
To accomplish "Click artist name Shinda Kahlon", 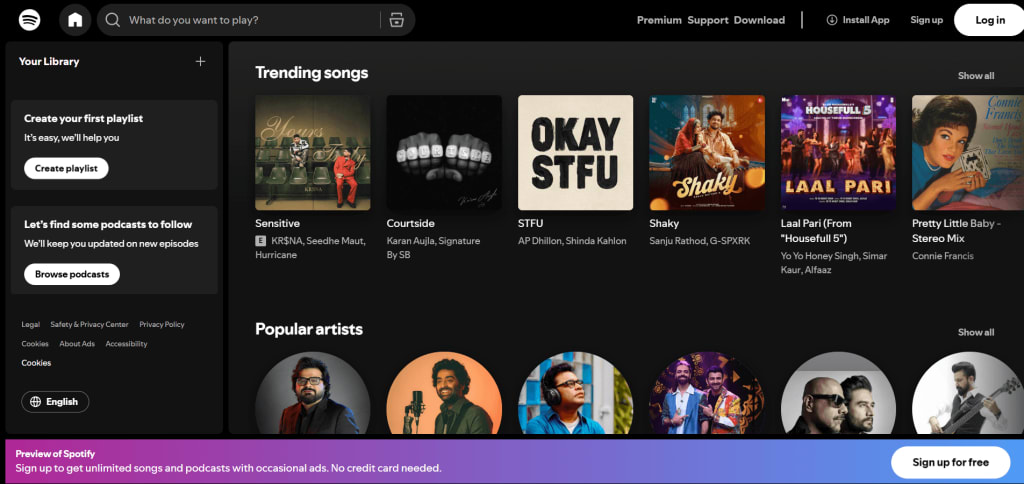I will point(598,241).
